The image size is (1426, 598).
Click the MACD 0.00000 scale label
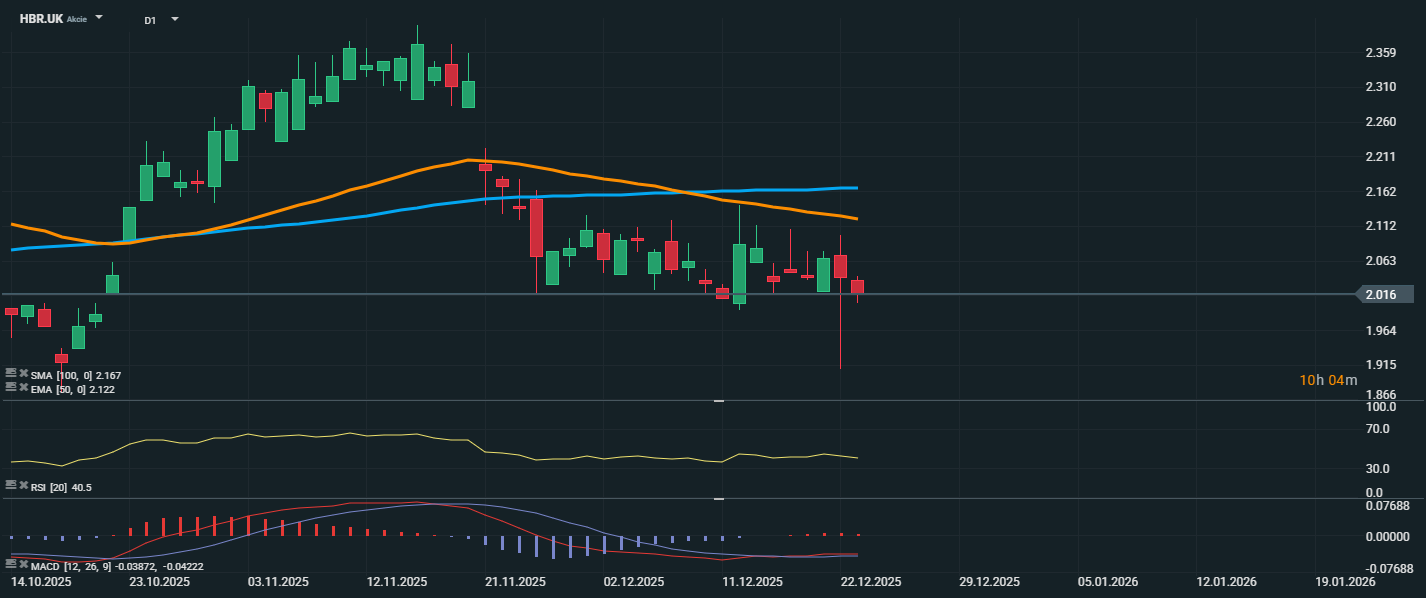[x=1388, y=537]
